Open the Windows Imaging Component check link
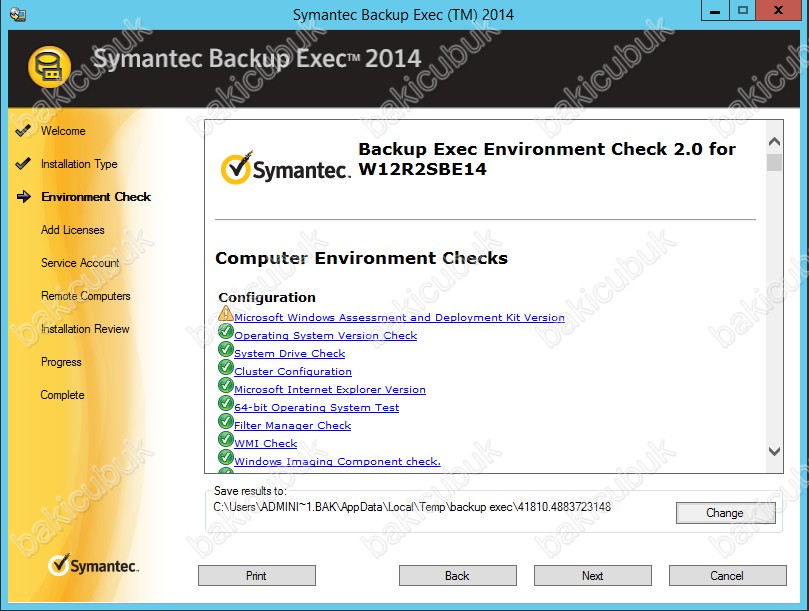Screen dimensions: 809x611 337,462
